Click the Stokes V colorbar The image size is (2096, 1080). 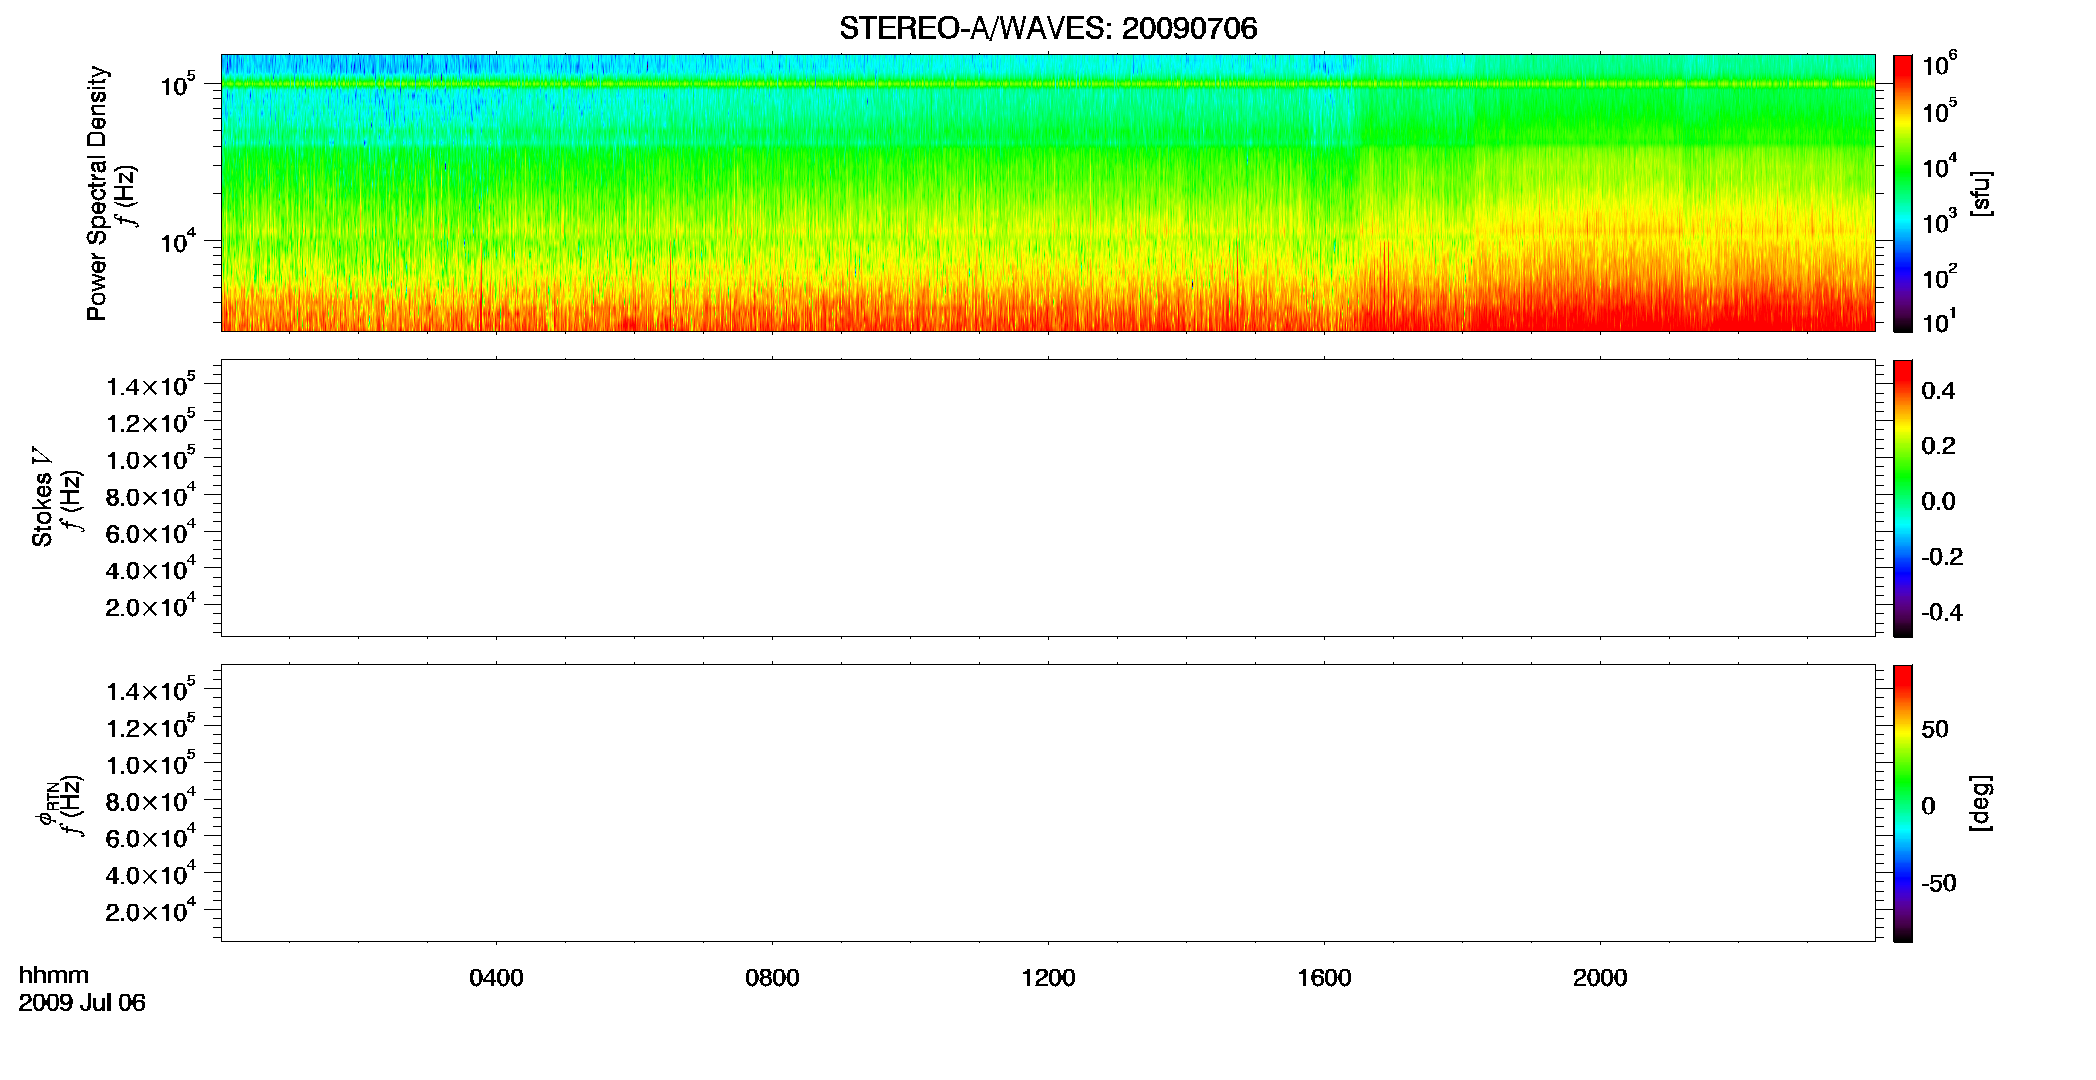pyautogui.click(x=1903, y=498)
